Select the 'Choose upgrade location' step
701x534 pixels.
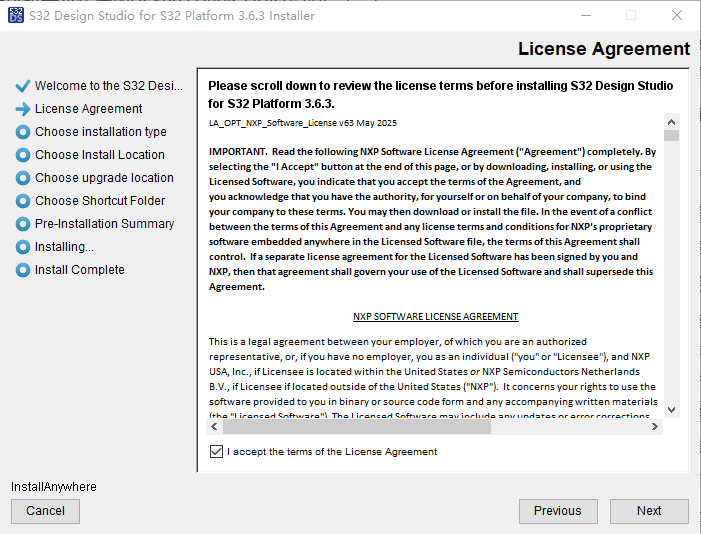click(104, 178)
